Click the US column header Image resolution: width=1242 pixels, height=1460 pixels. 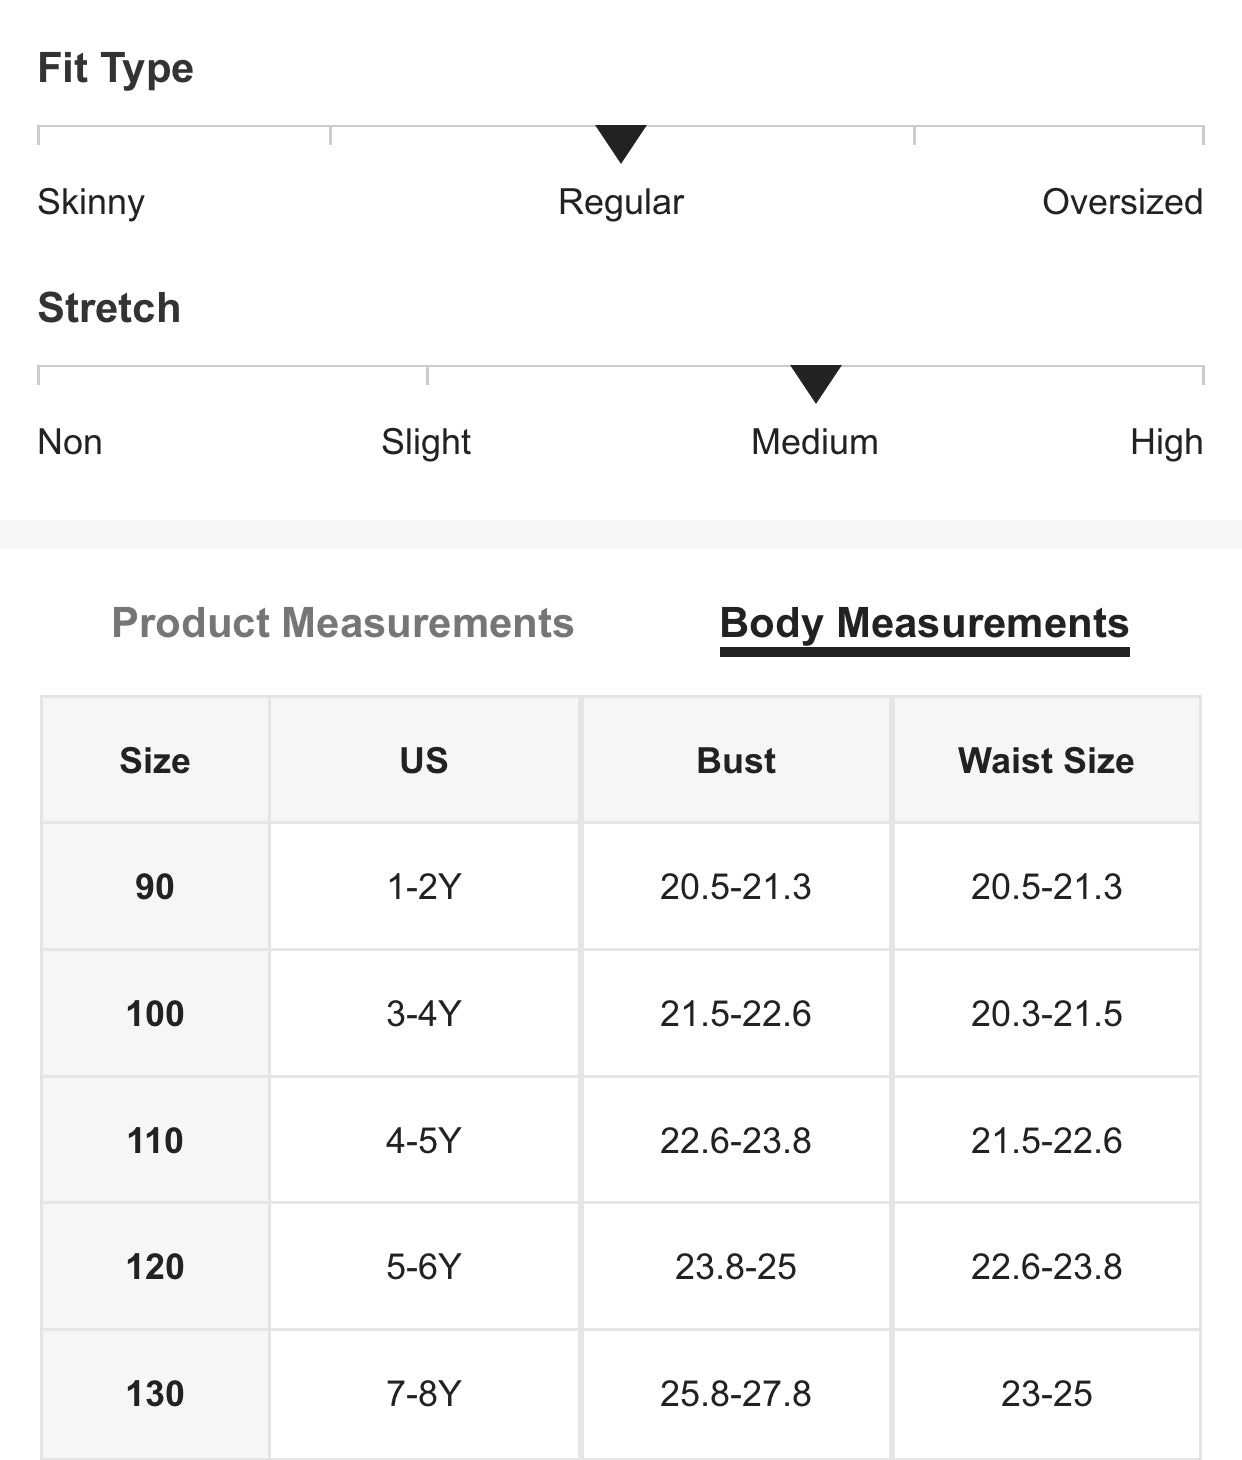424,761
